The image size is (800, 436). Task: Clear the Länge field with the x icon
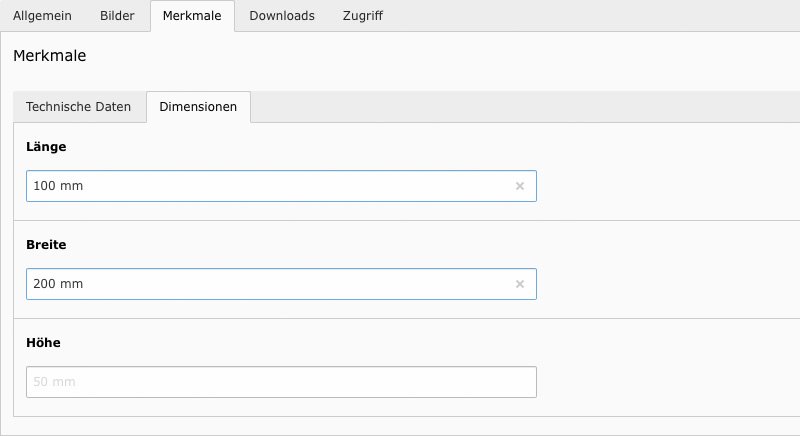(x=519, y=186)
